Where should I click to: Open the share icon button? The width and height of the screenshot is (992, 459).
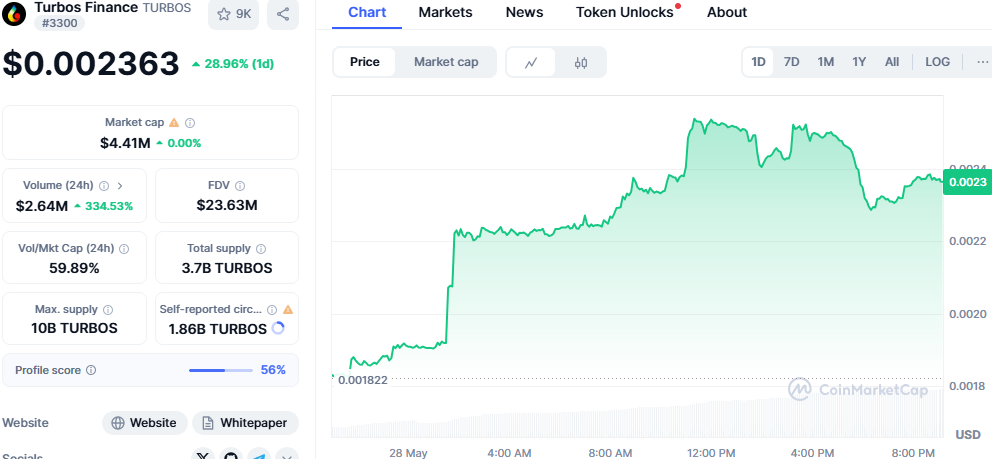pos(283,14)
